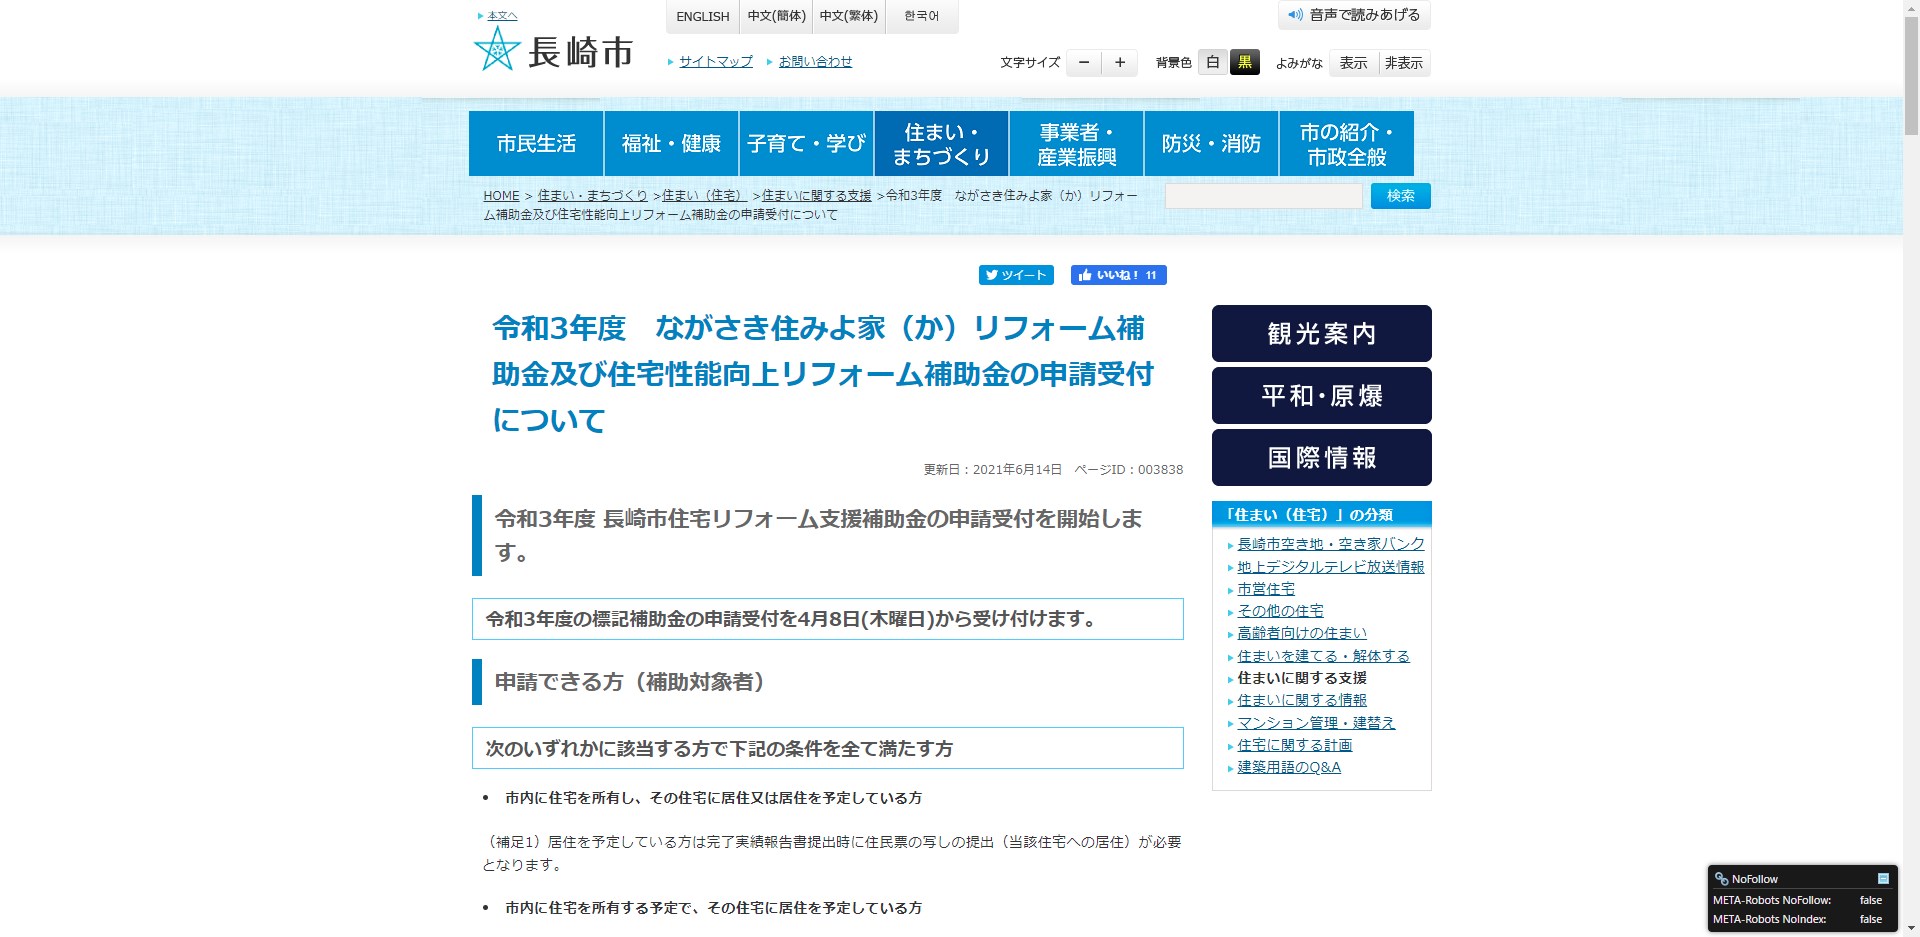Expand the 建築用語のQ&A entry

coord(1288,768)
